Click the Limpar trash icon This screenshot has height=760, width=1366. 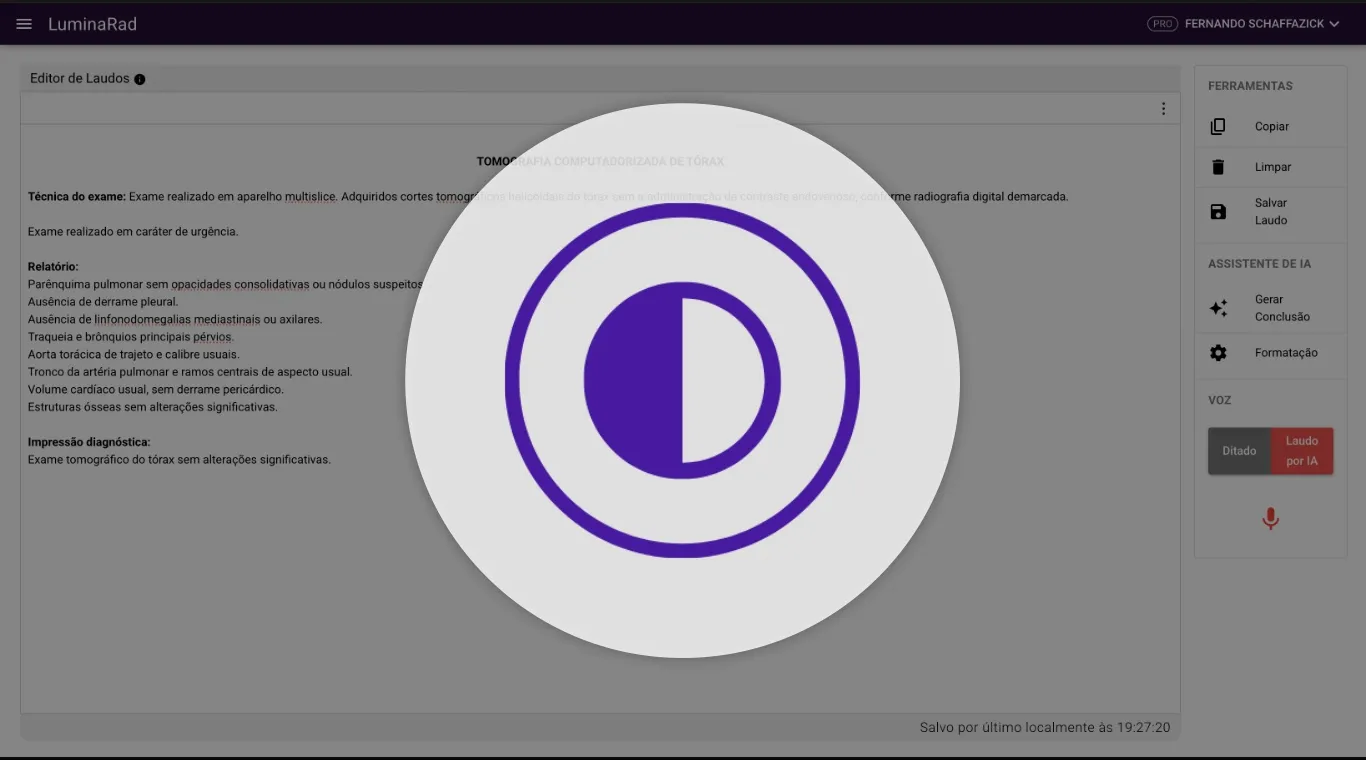(1218, 167)
